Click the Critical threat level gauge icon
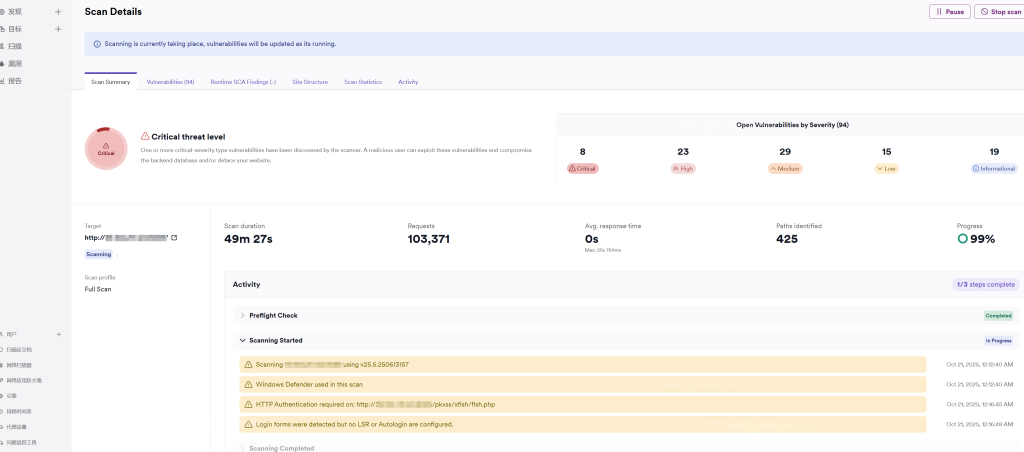 (x=105, y=149)
